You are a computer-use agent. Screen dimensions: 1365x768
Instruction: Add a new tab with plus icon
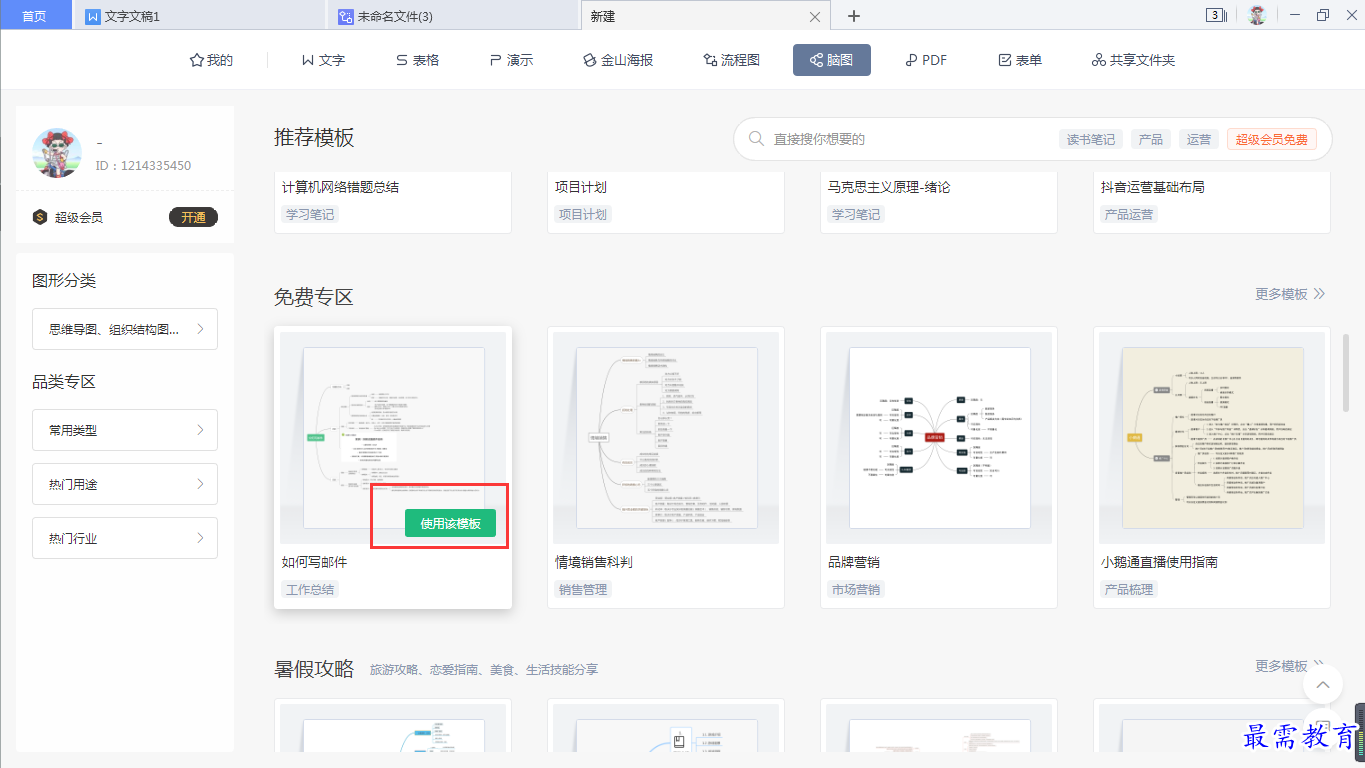pyautogui.click(x=854, y=16)
